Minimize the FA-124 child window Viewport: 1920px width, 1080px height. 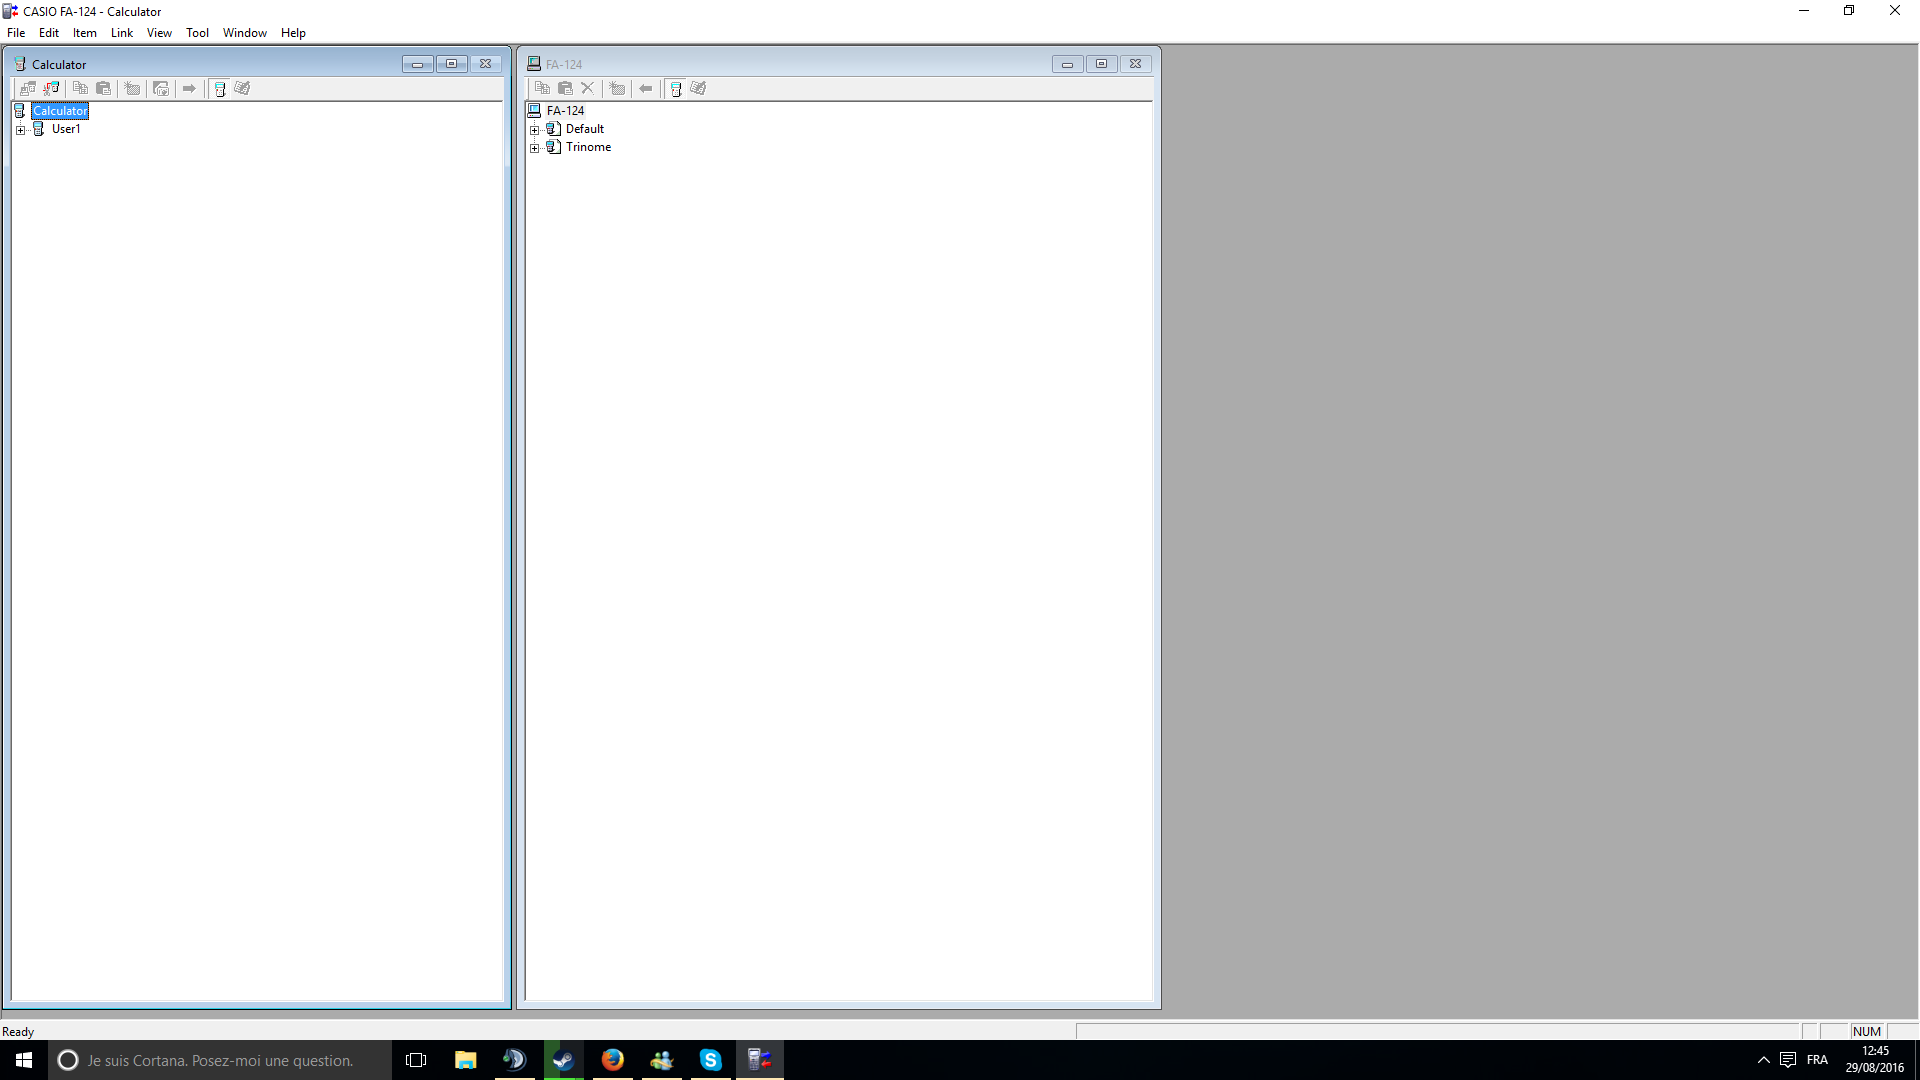(1067, 64)
